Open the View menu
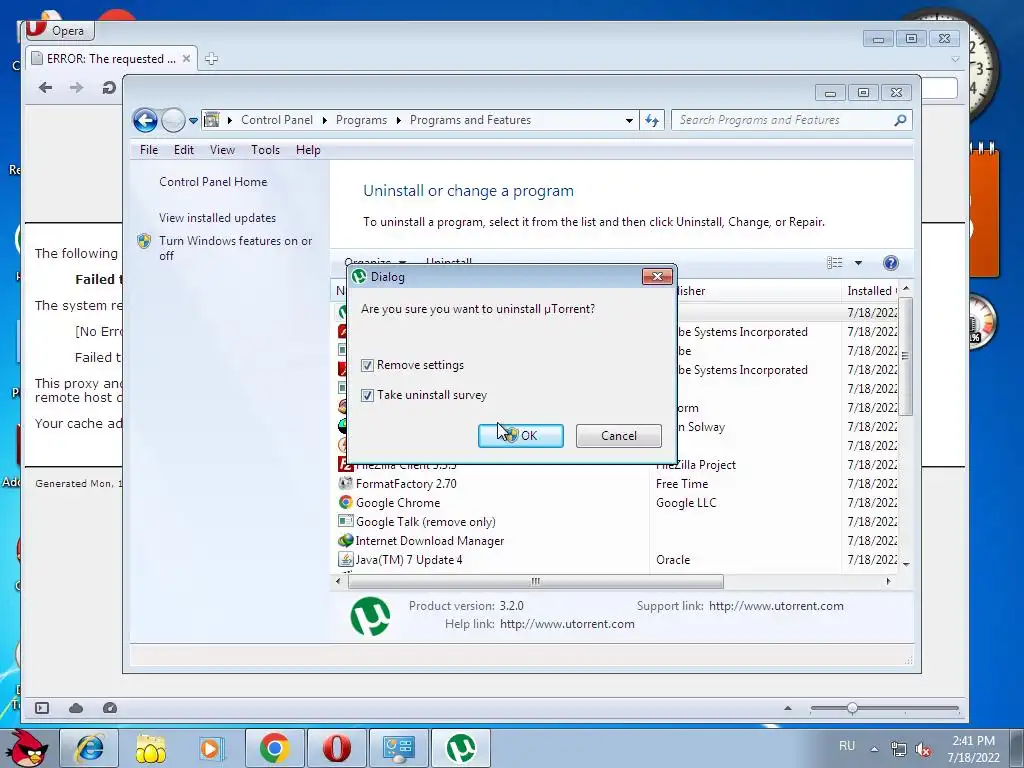 pyautogui.click(x=222, y=150)
